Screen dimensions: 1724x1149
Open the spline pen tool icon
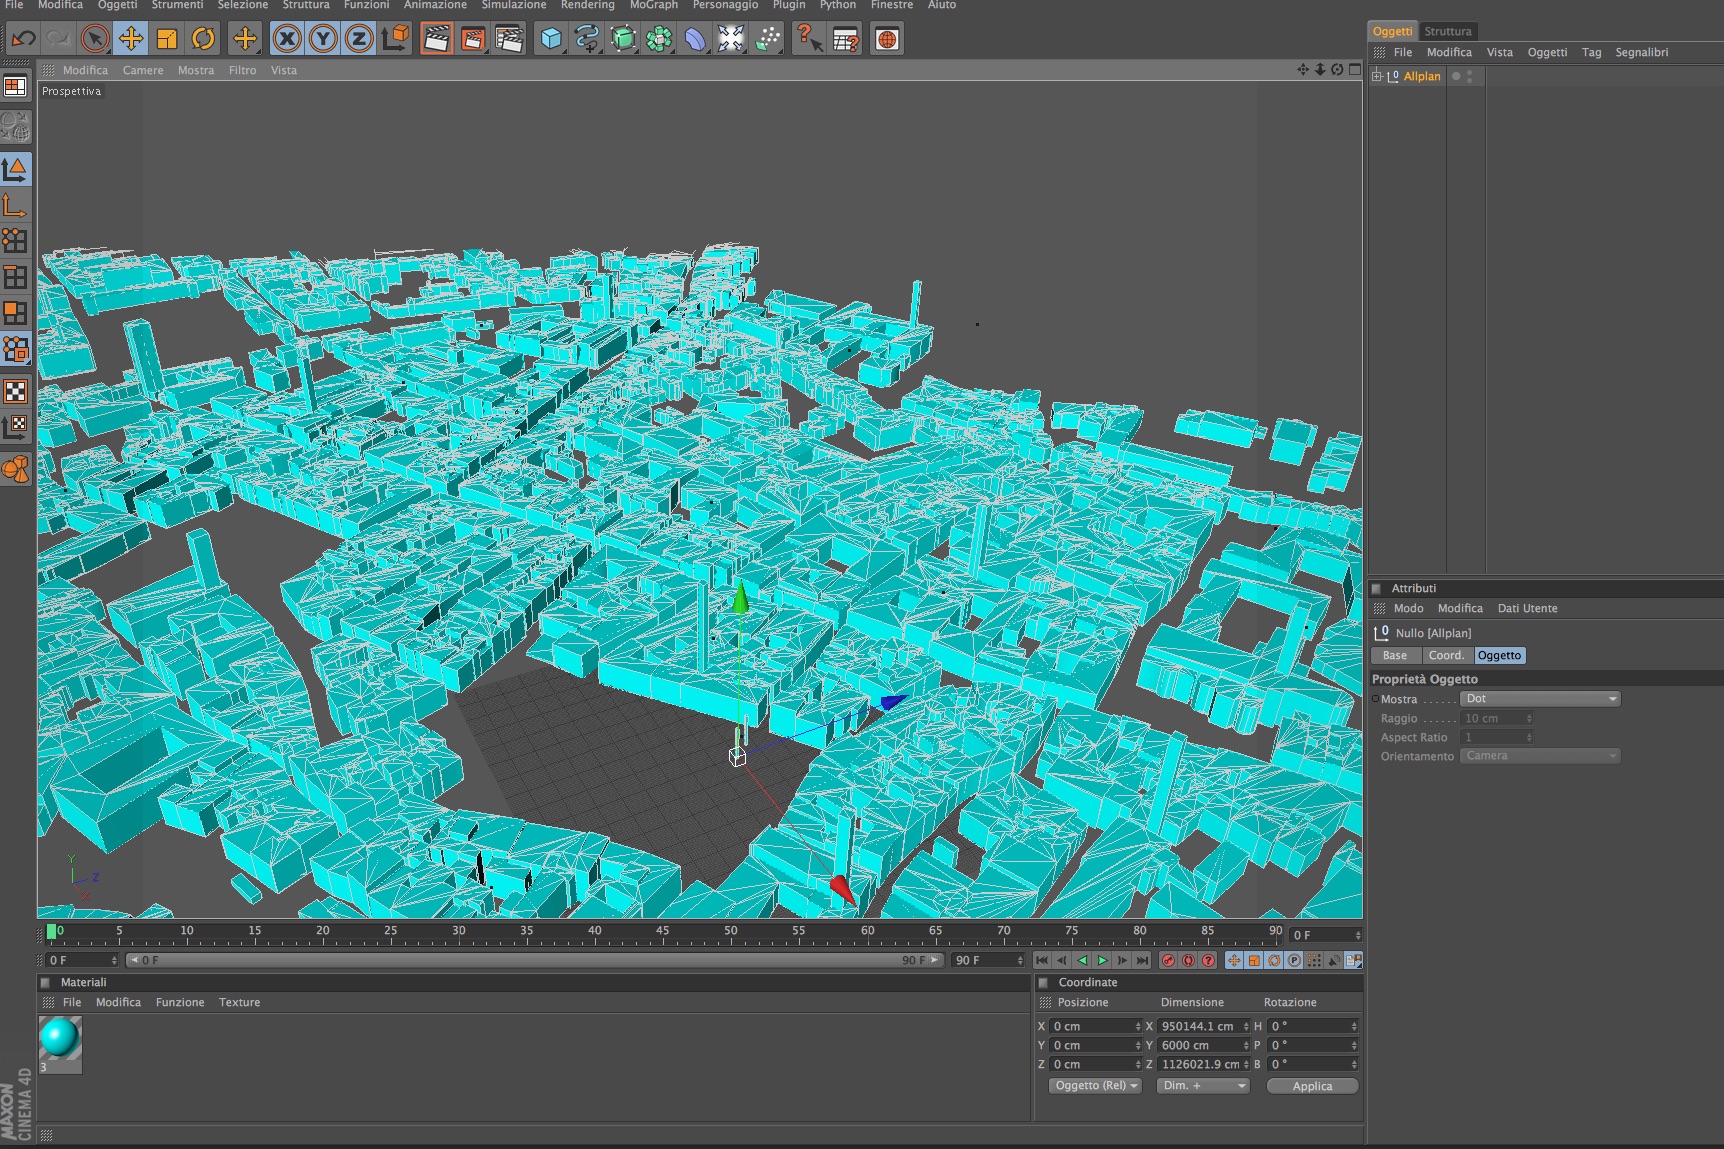coord(587,39)
